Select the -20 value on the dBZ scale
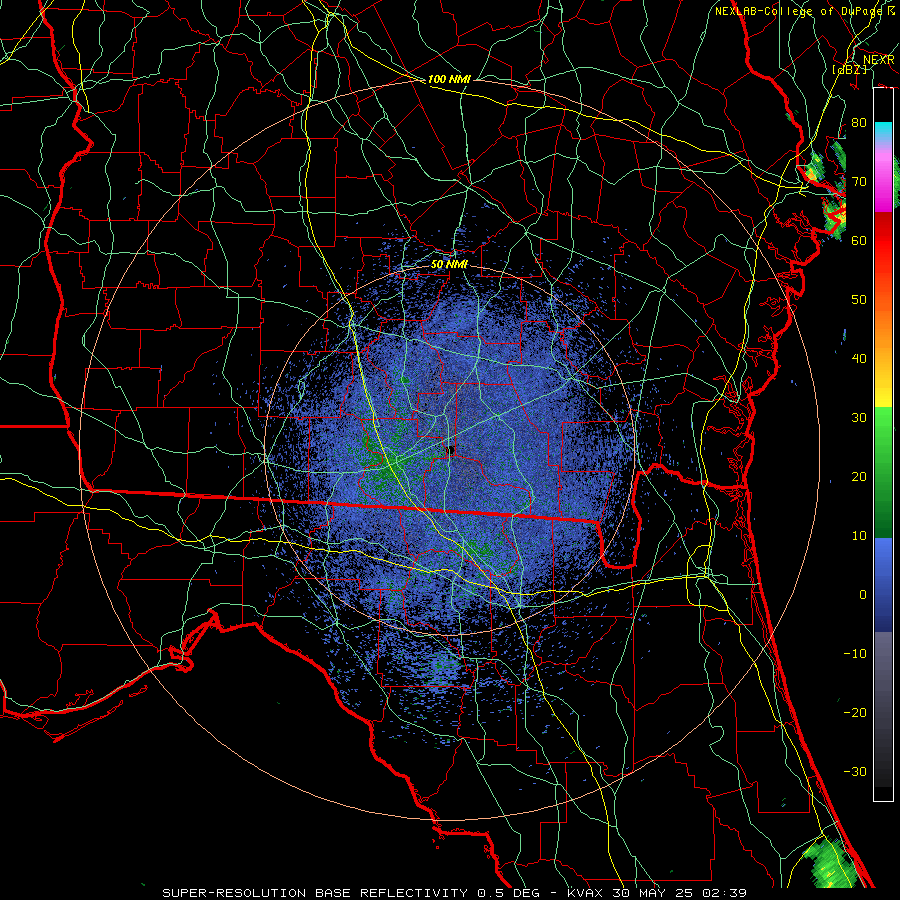900x900 pixels. pyautogui.click(x=855, y=713)
